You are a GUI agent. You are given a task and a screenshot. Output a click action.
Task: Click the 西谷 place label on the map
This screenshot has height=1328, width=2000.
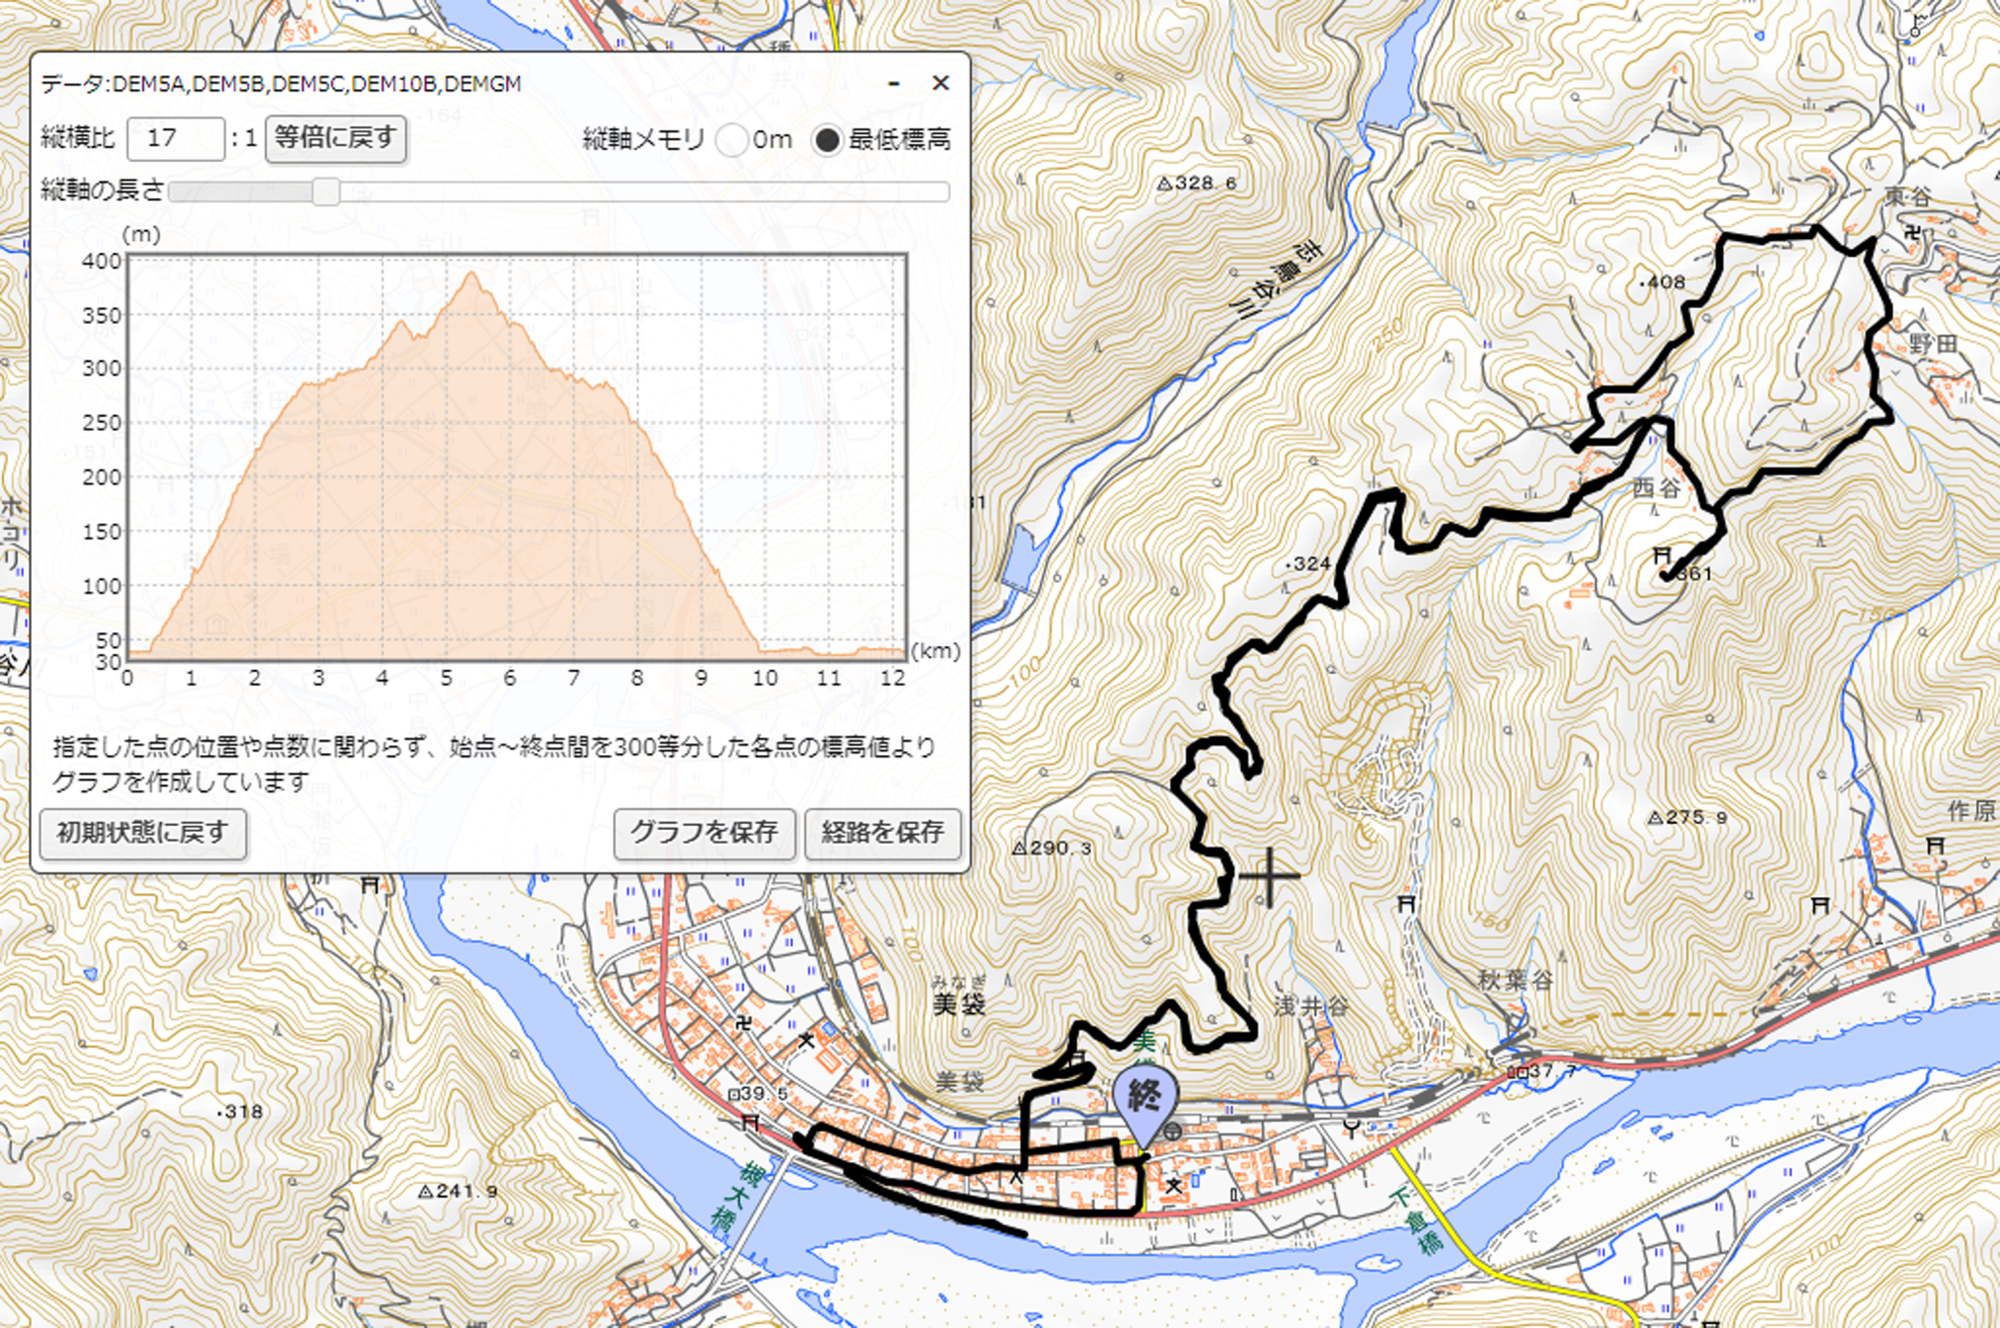coord(1657,488)
